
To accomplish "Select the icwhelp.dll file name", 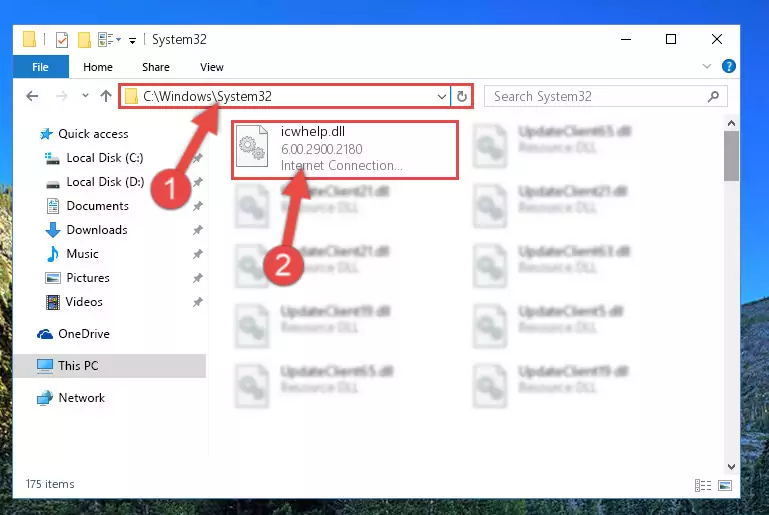I will pyautogui.click(x=313, y=131).
